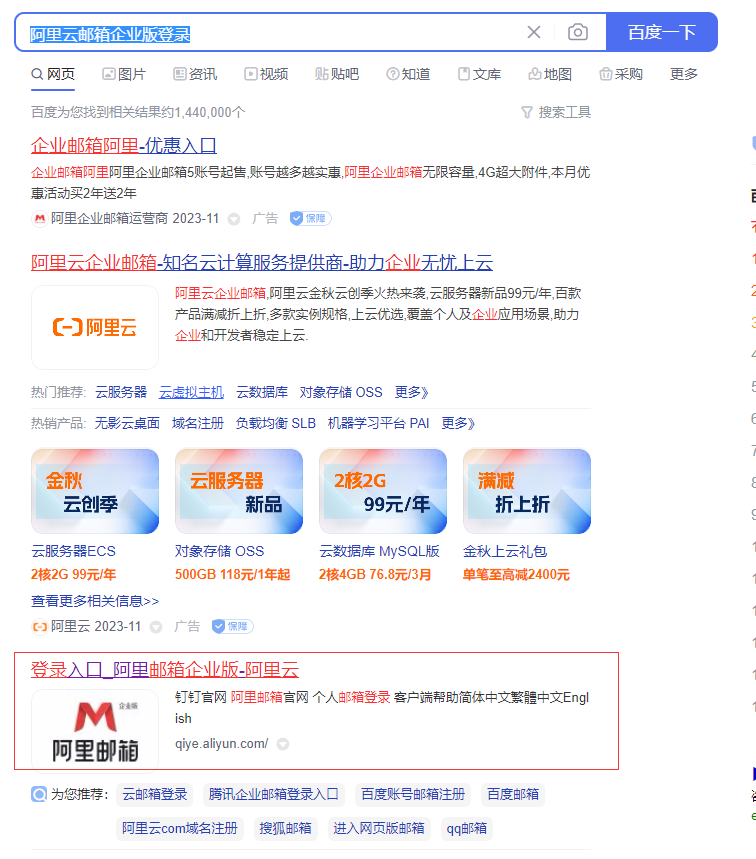Open the 无影云桌面 link
The image size is (756, 859).
127,423
